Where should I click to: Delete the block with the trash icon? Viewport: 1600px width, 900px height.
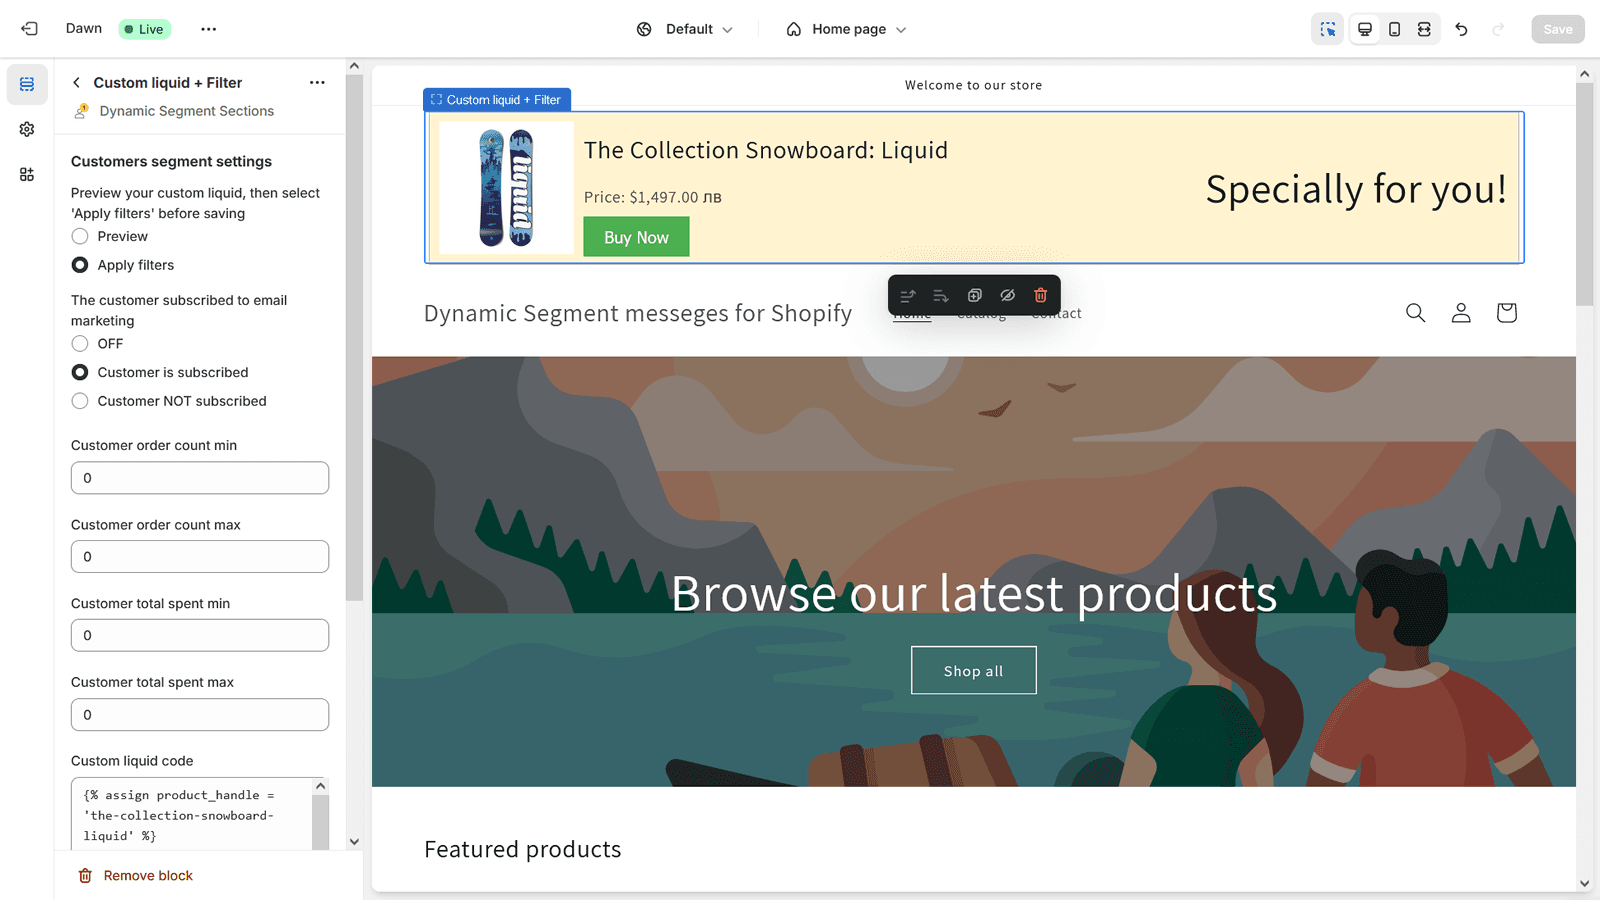(1040, 295)
